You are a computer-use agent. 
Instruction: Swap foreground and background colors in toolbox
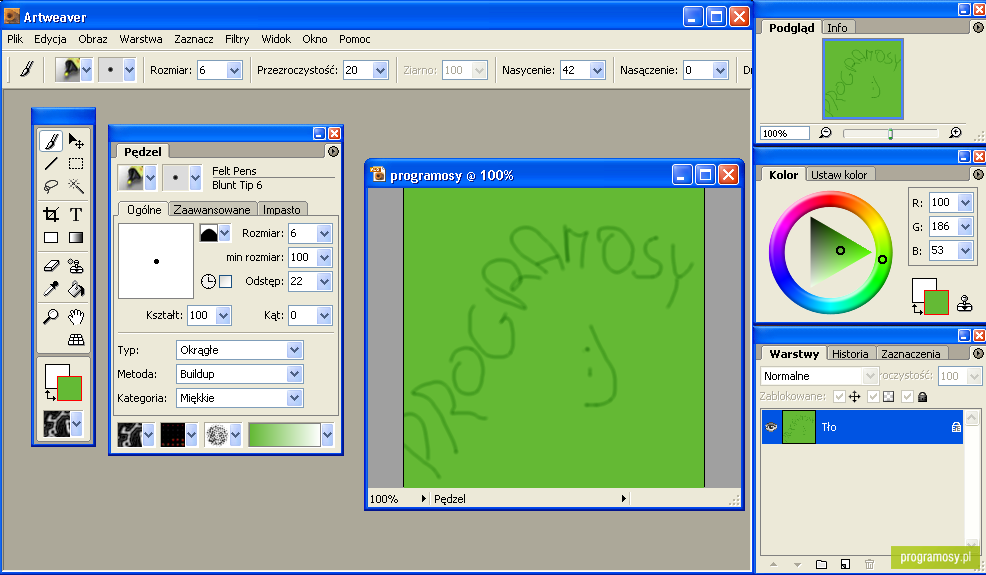pyautogui.click(x=50, y=396)
